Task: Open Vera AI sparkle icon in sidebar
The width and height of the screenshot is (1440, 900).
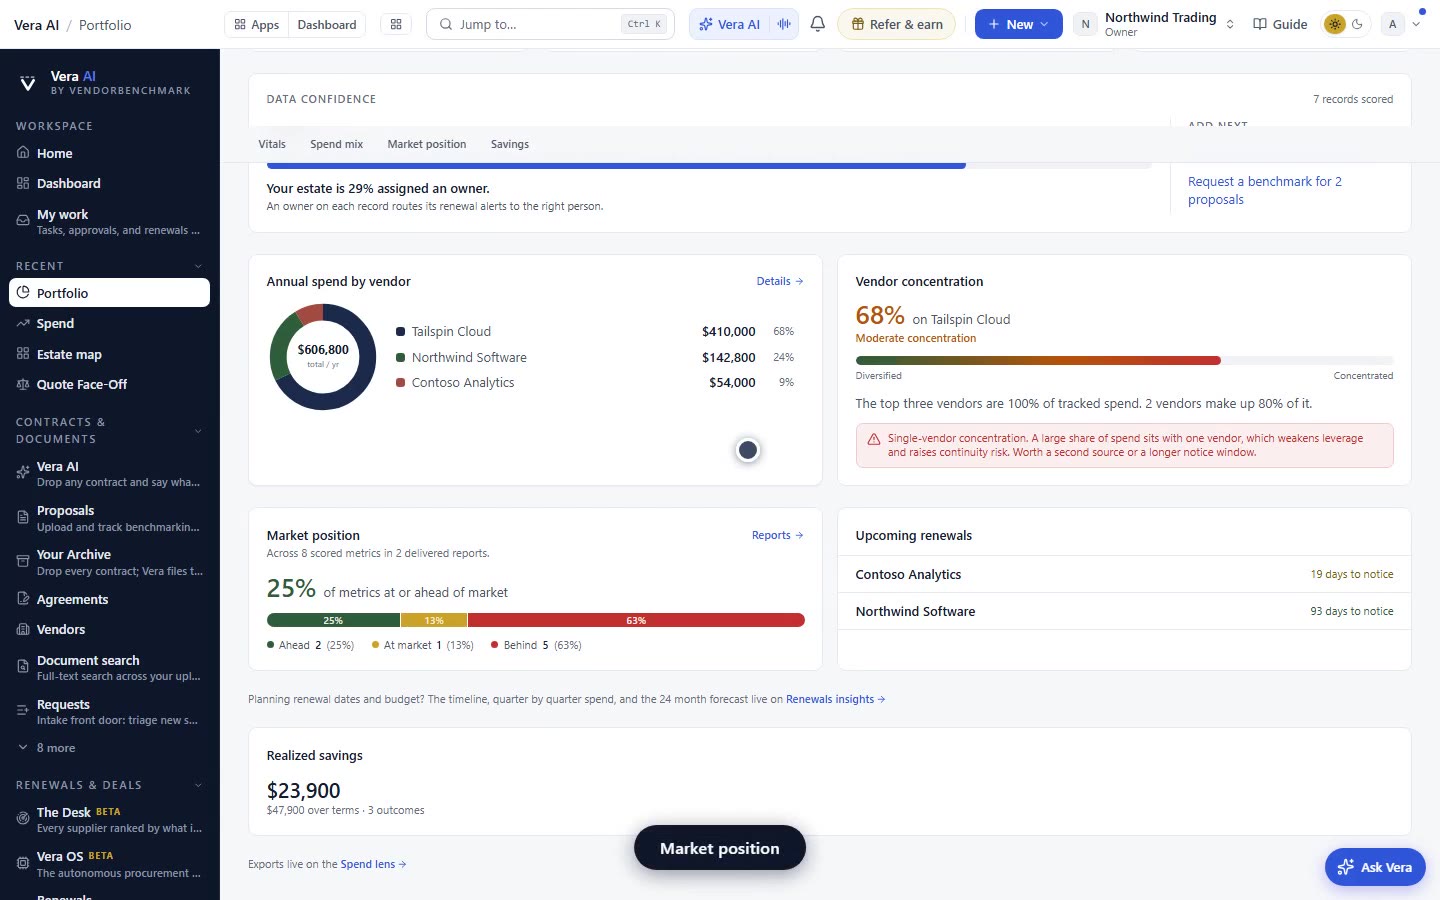Action: (x=23, y=473)
